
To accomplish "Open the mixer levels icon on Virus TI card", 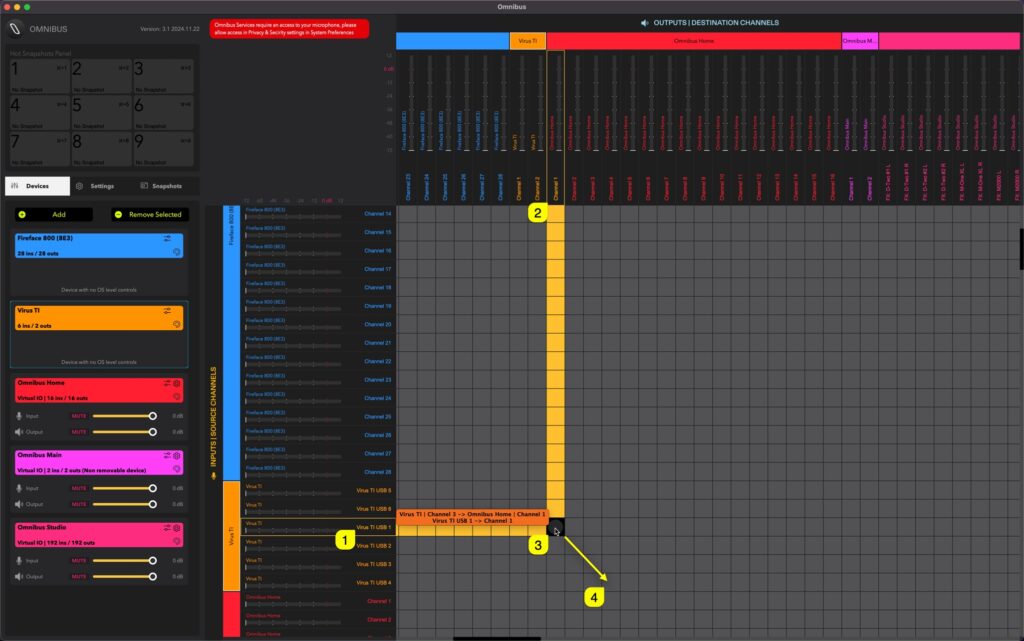I will tap(167, 311).
